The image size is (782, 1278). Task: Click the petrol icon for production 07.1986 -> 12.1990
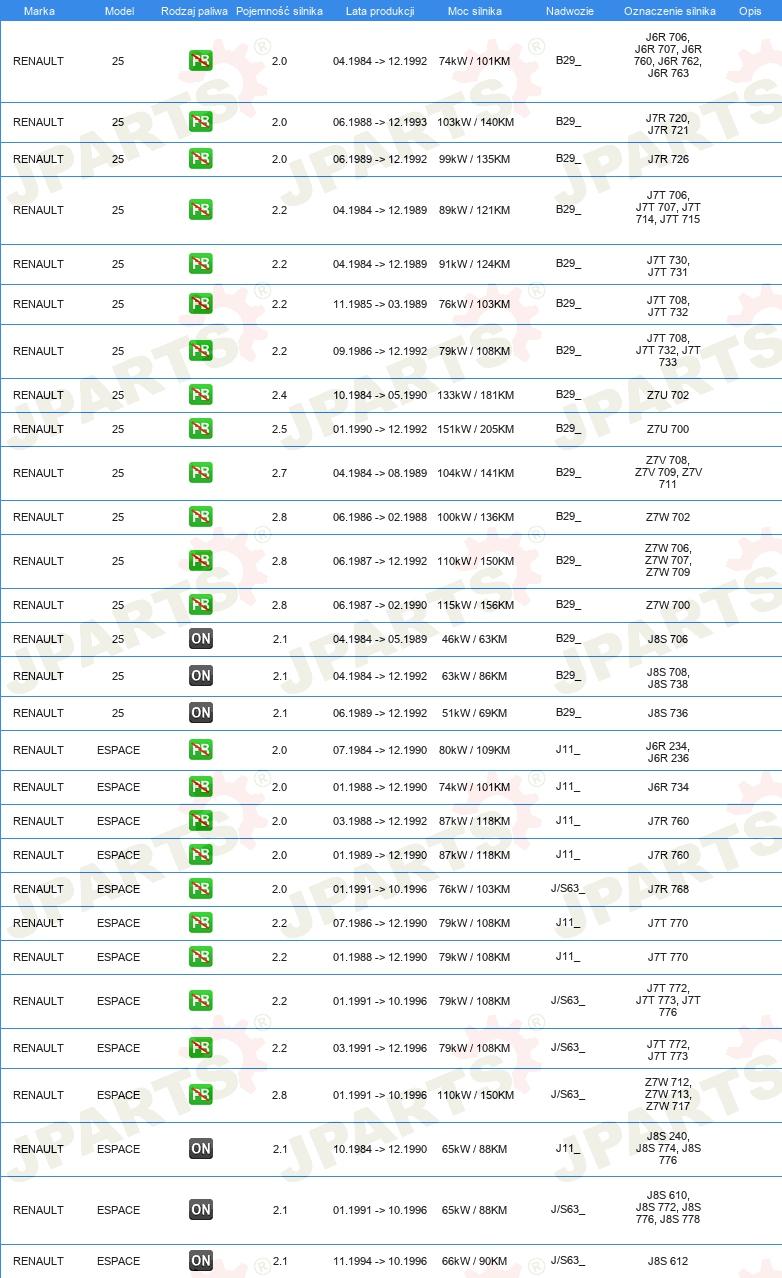201,923
